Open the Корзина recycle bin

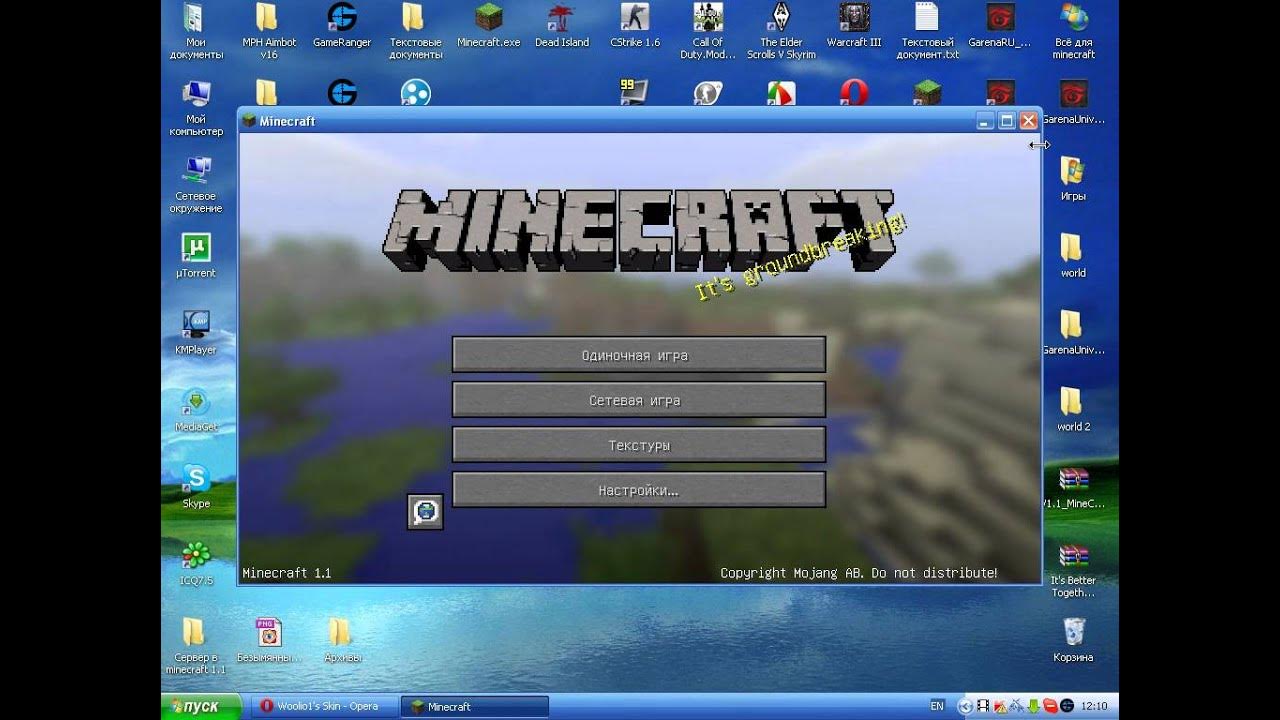pos(1073,641)
